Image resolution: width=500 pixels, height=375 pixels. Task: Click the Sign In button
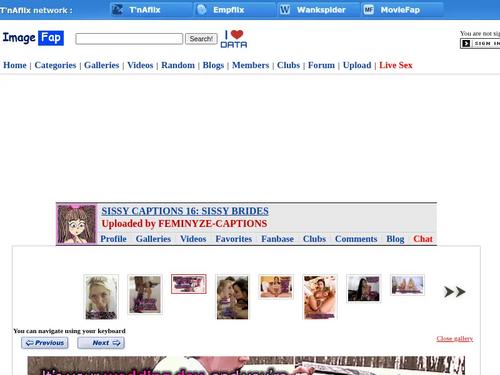(480, 43)
